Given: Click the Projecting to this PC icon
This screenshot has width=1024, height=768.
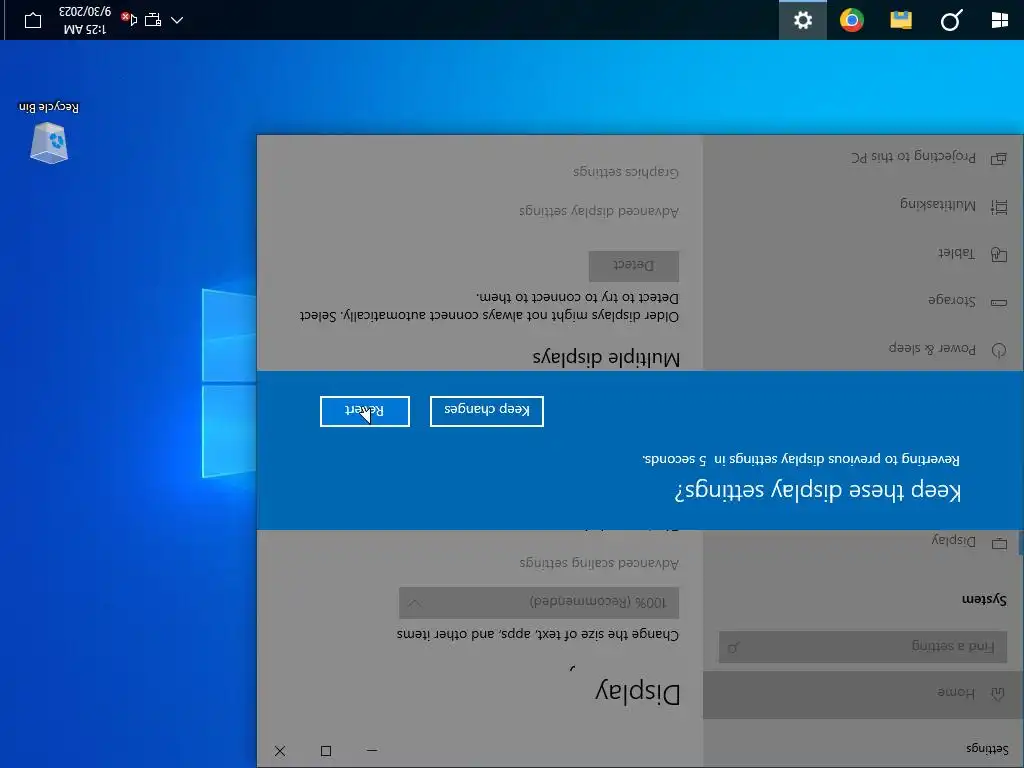Looking at the screenshot, I should coord(999,159).
